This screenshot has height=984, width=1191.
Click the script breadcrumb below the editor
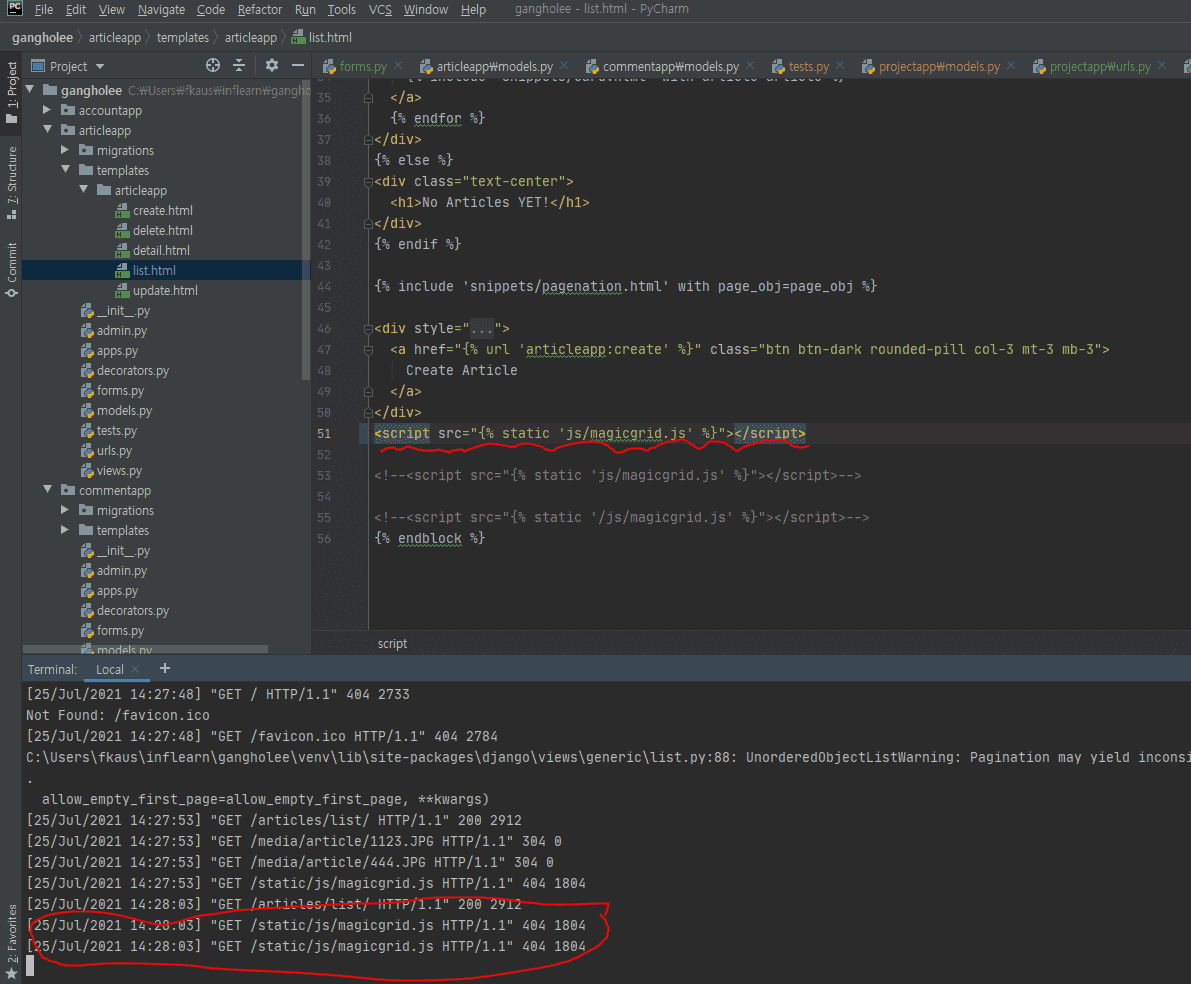(392, 643)
